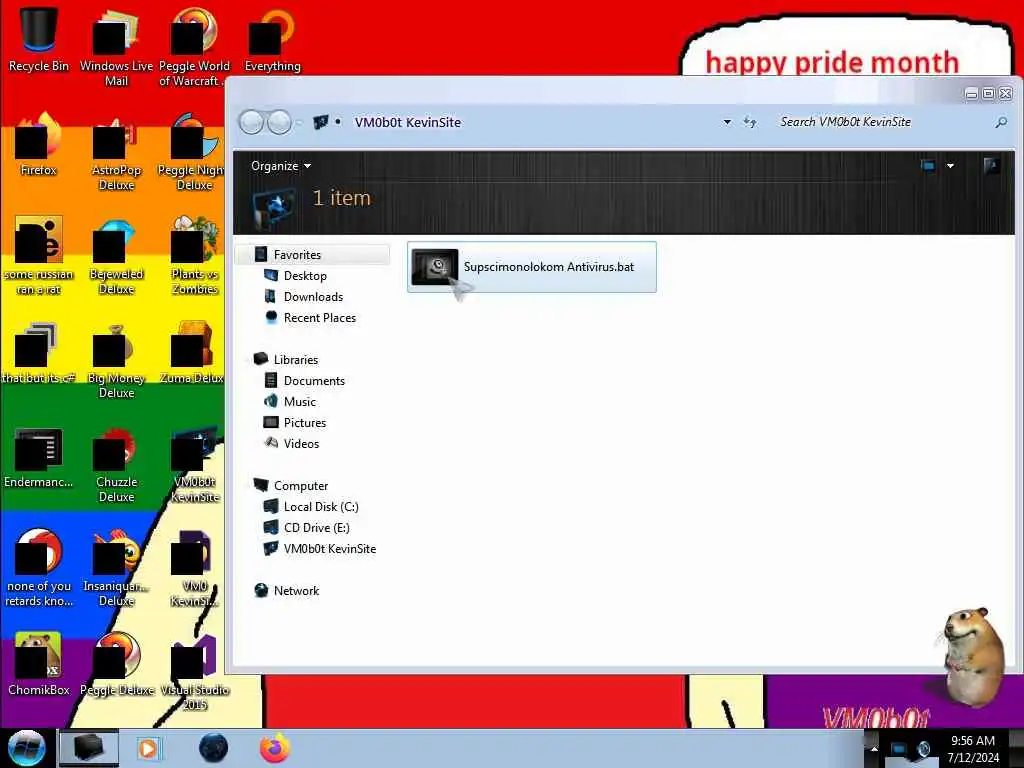Open VM0b0t KevinSite desktop shortcut

[194, 464]
